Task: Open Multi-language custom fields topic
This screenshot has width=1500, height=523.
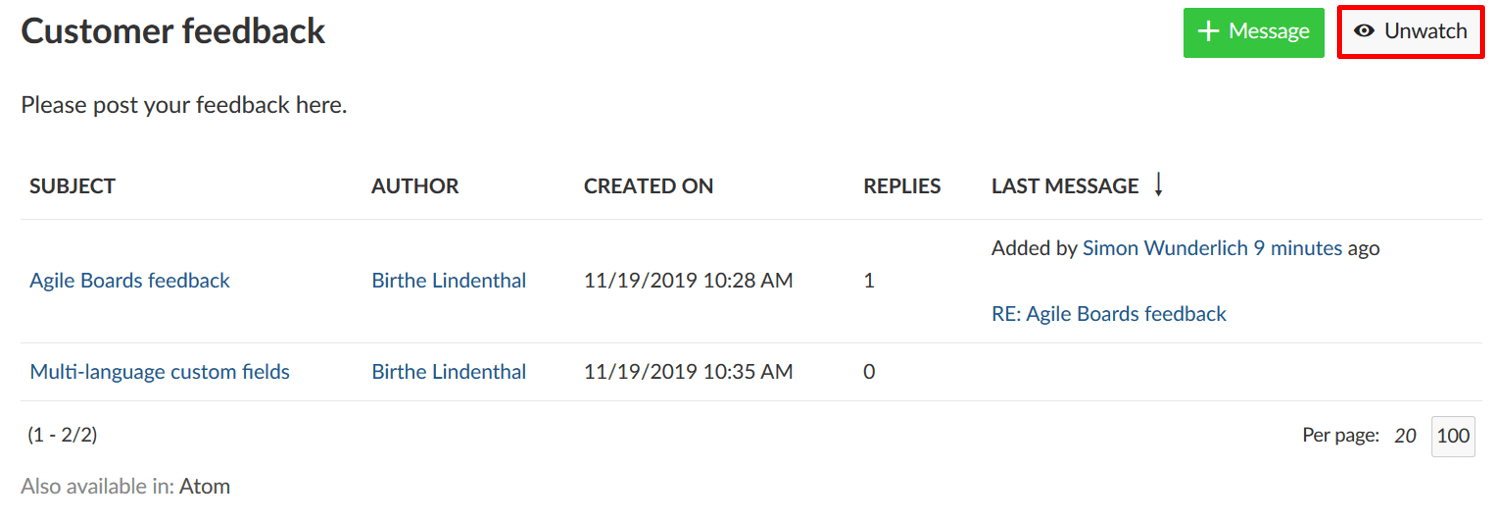Action: (160, 372)
